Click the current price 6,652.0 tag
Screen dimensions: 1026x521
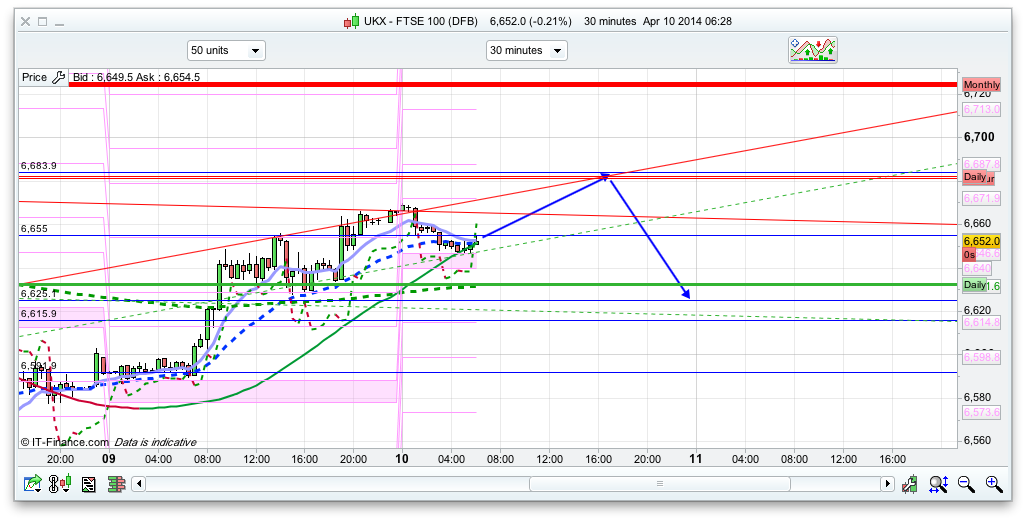coord(980,241)
